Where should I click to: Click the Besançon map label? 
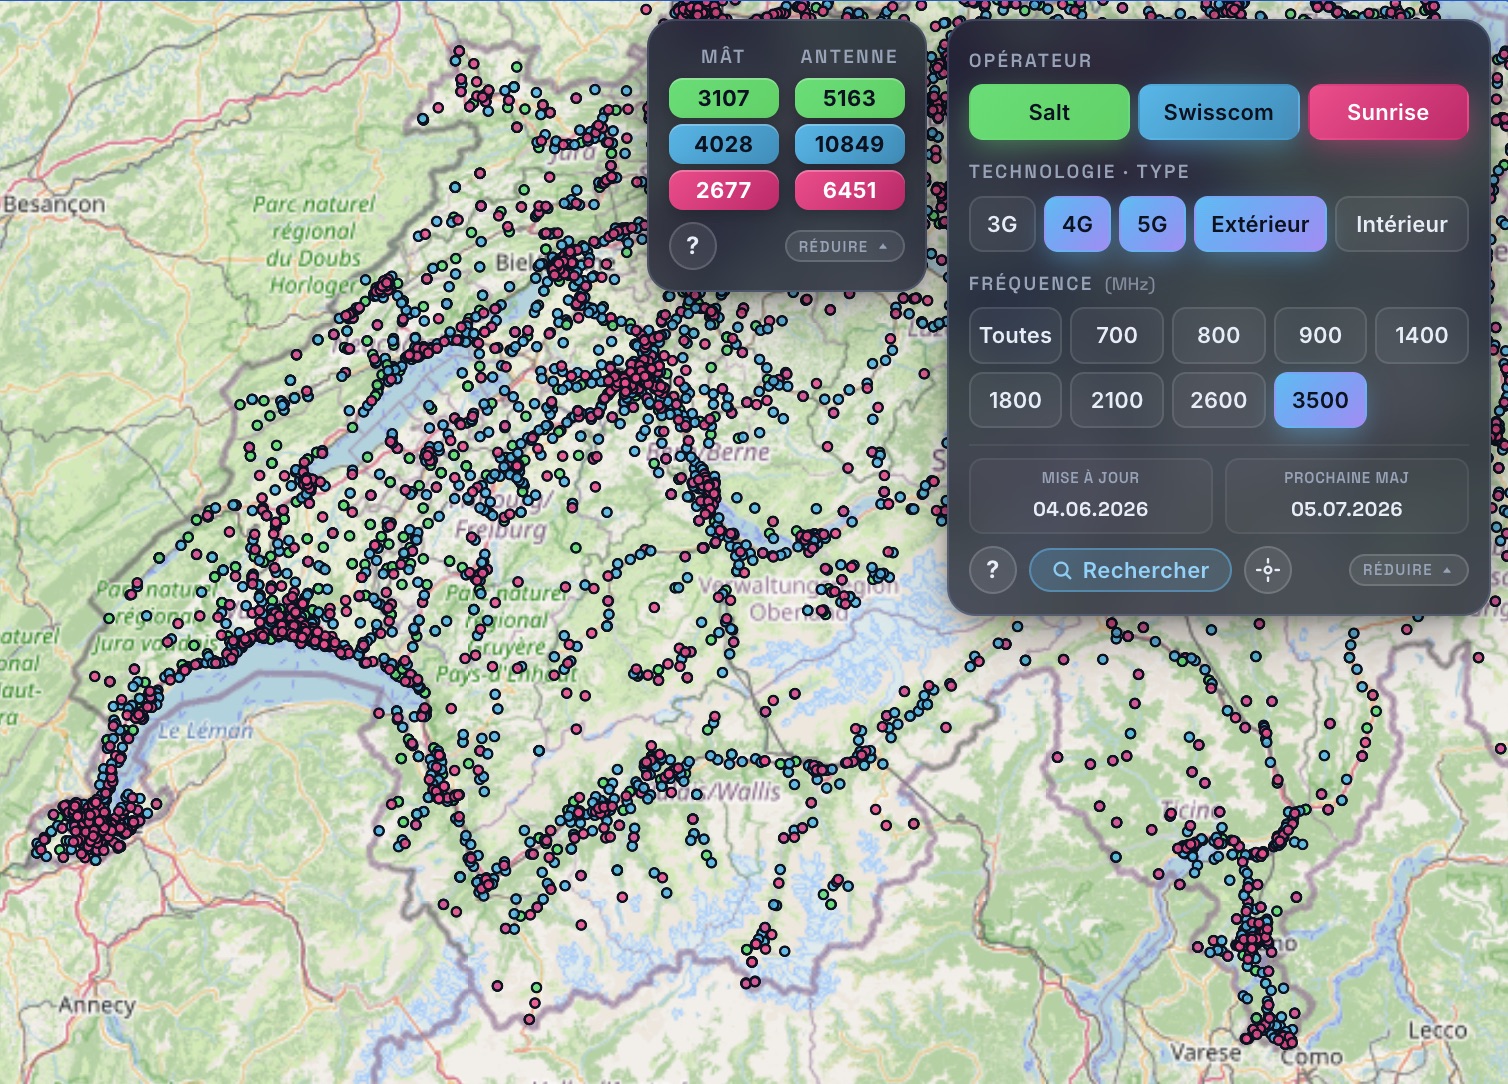point(54,205)
